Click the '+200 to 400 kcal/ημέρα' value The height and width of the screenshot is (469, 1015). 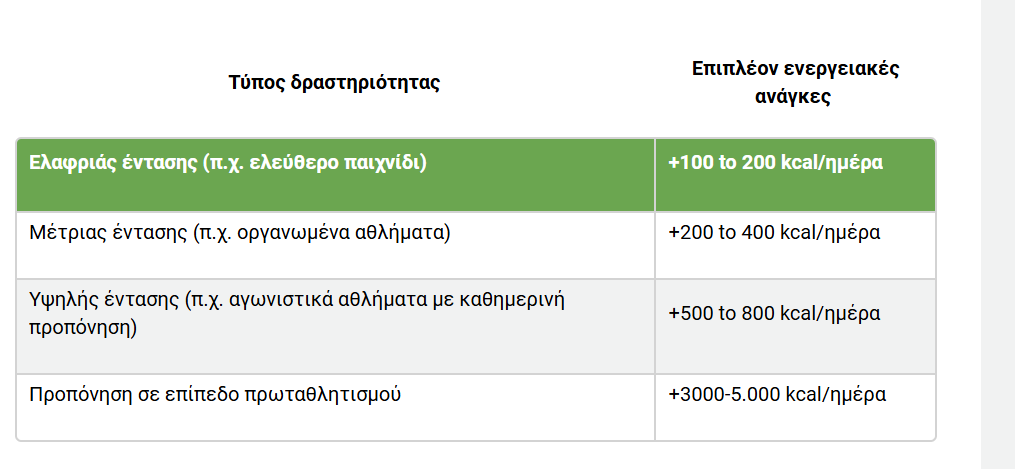coord(774,234)
